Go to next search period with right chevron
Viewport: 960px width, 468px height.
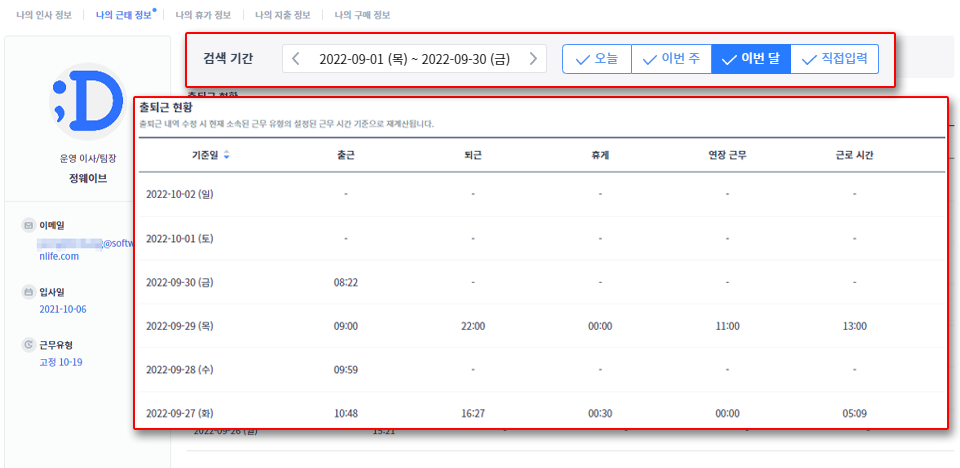[x=533, y=59]
